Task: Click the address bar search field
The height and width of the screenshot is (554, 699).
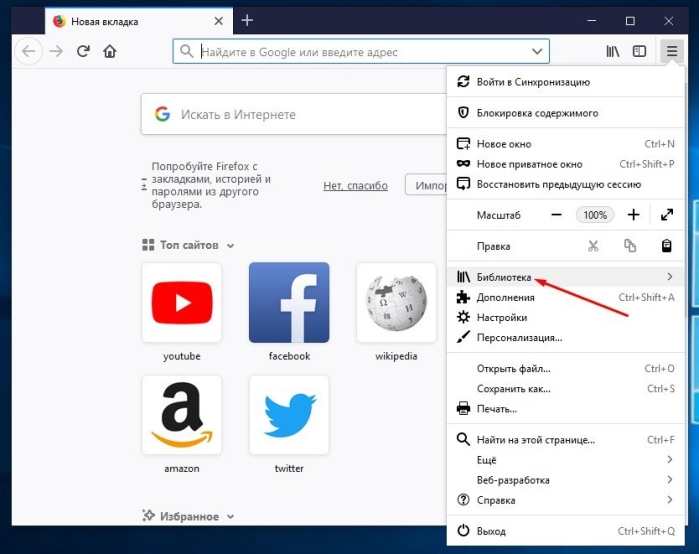Action: click(361, 52)
